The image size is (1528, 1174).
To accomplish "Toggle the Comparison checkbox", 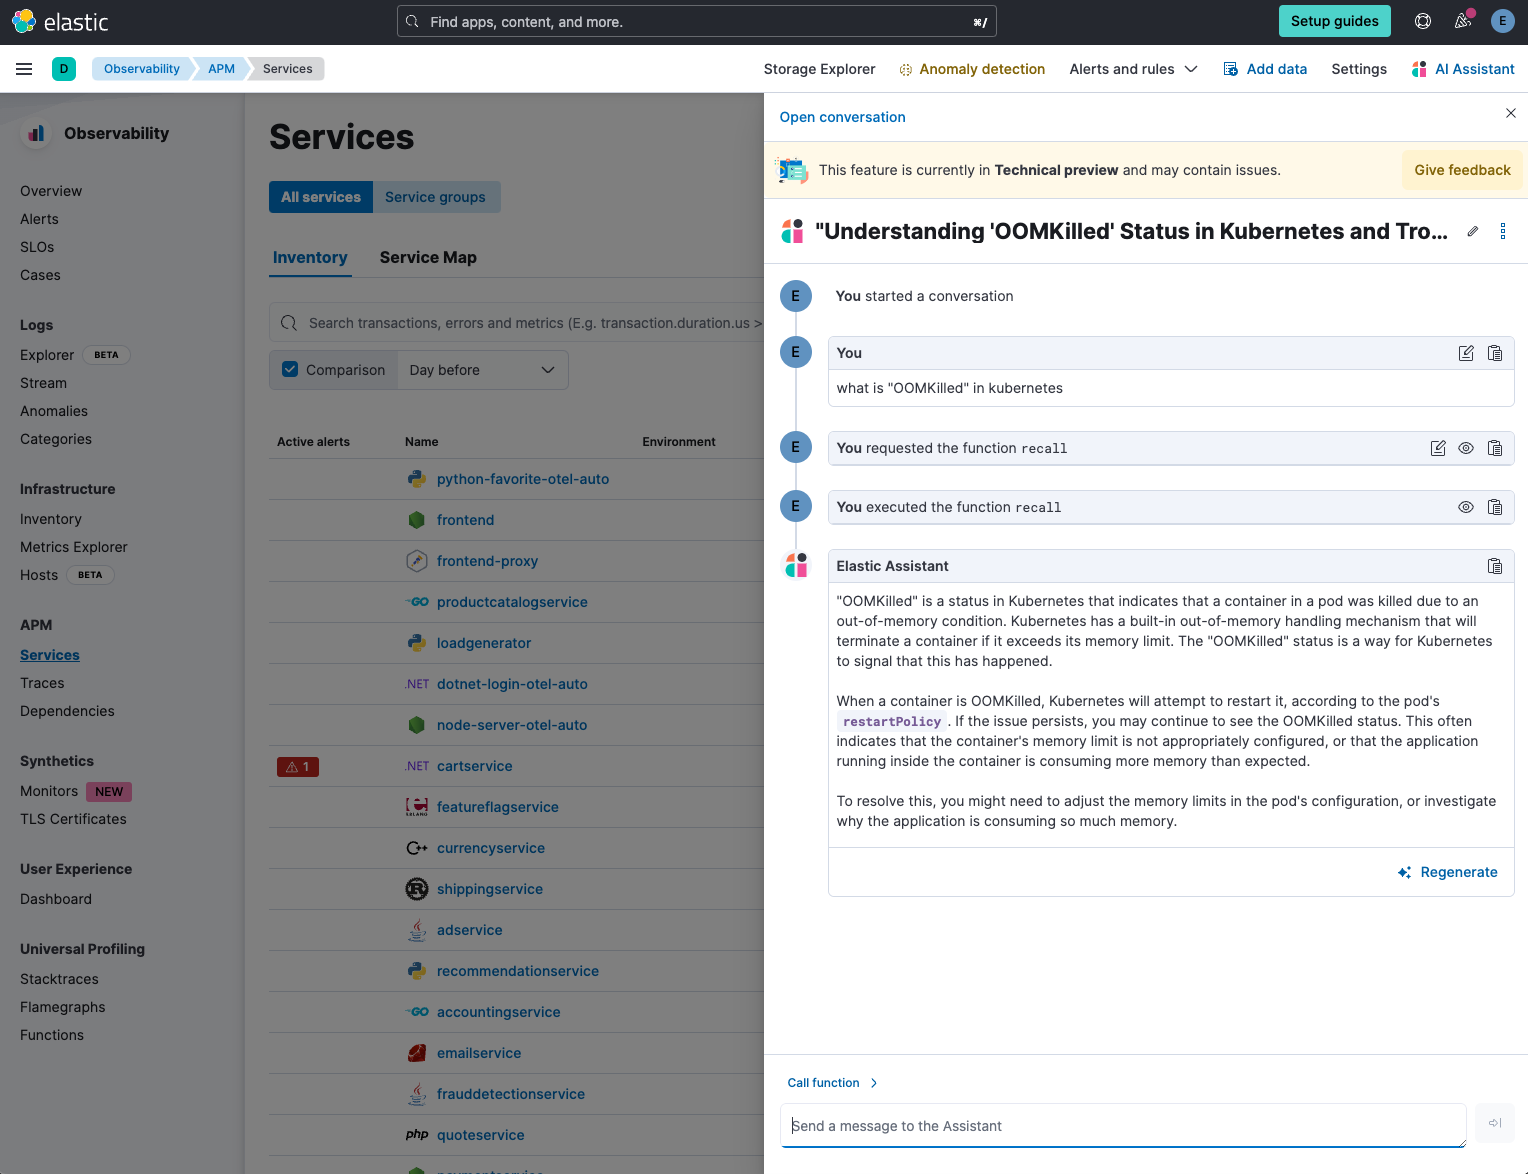I will (x=290, y=369).
